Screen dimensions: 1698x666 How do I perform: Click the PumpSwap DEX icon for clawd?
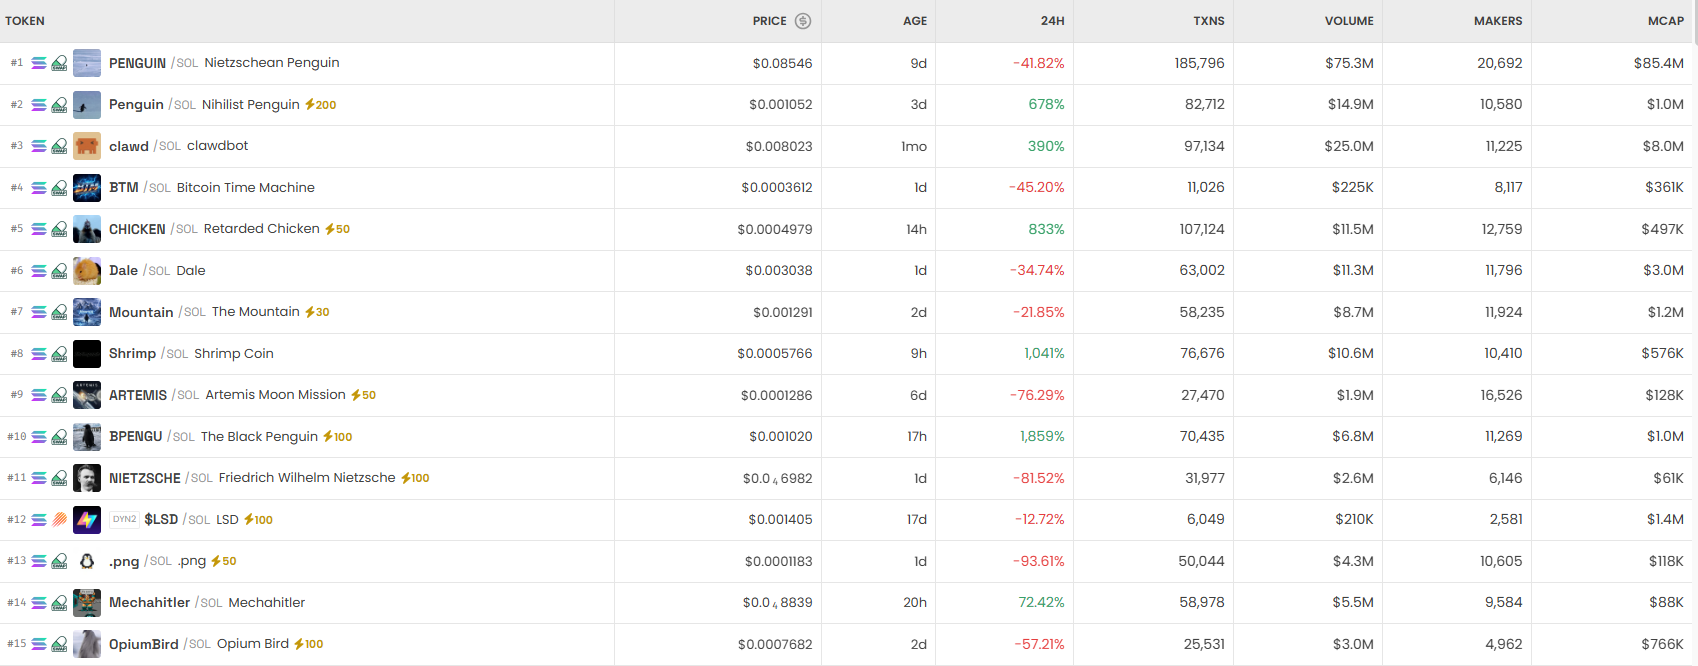tap(60, 146)
